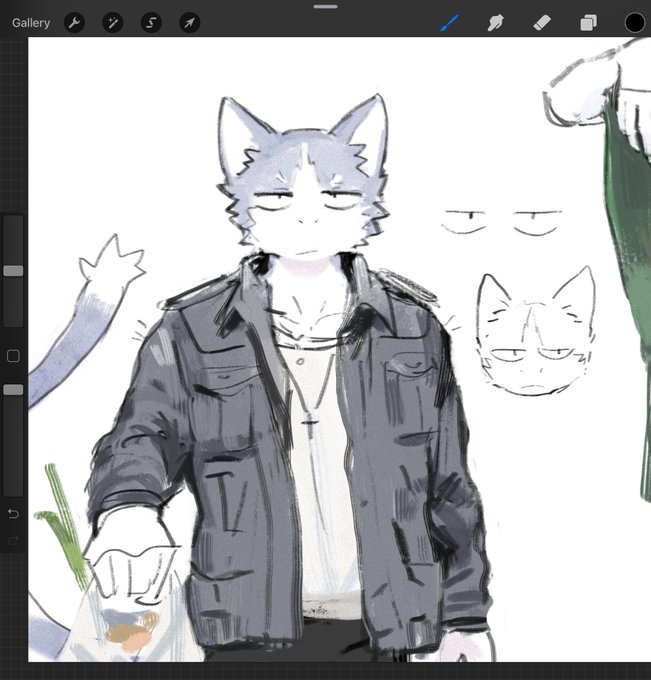
Task: Open the Actions wrench menu
Action: pyautogui.click(x=74, y=23)
